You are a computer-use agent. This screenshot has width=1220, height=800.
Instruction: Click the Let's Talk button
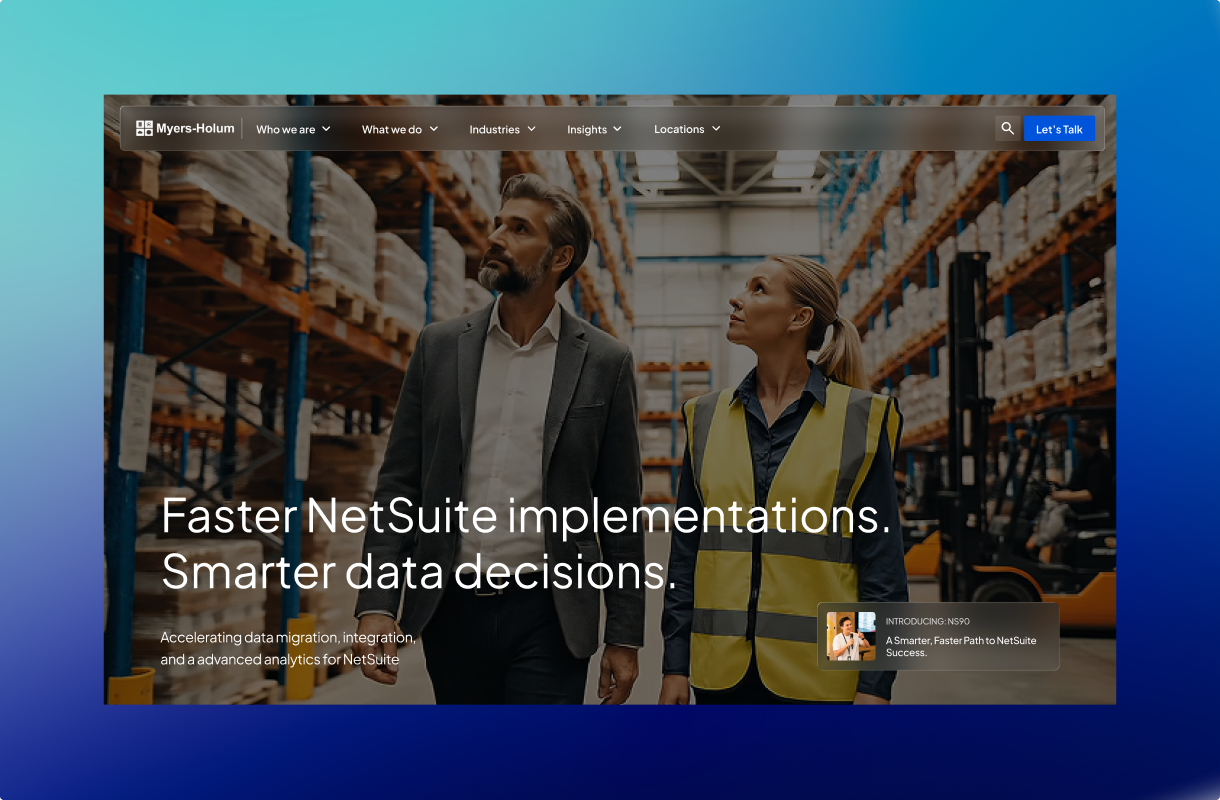pyautogui.click(x=1059, y=129)
